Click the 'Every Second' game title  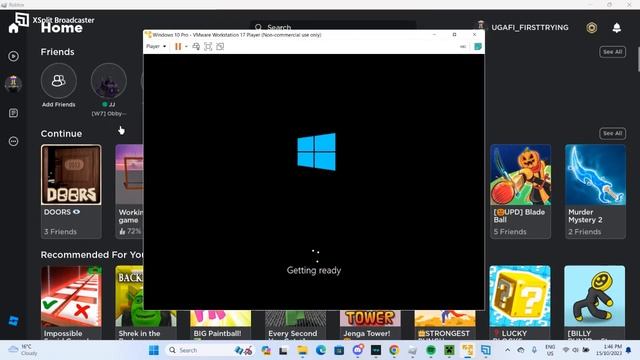pos(293,333)
